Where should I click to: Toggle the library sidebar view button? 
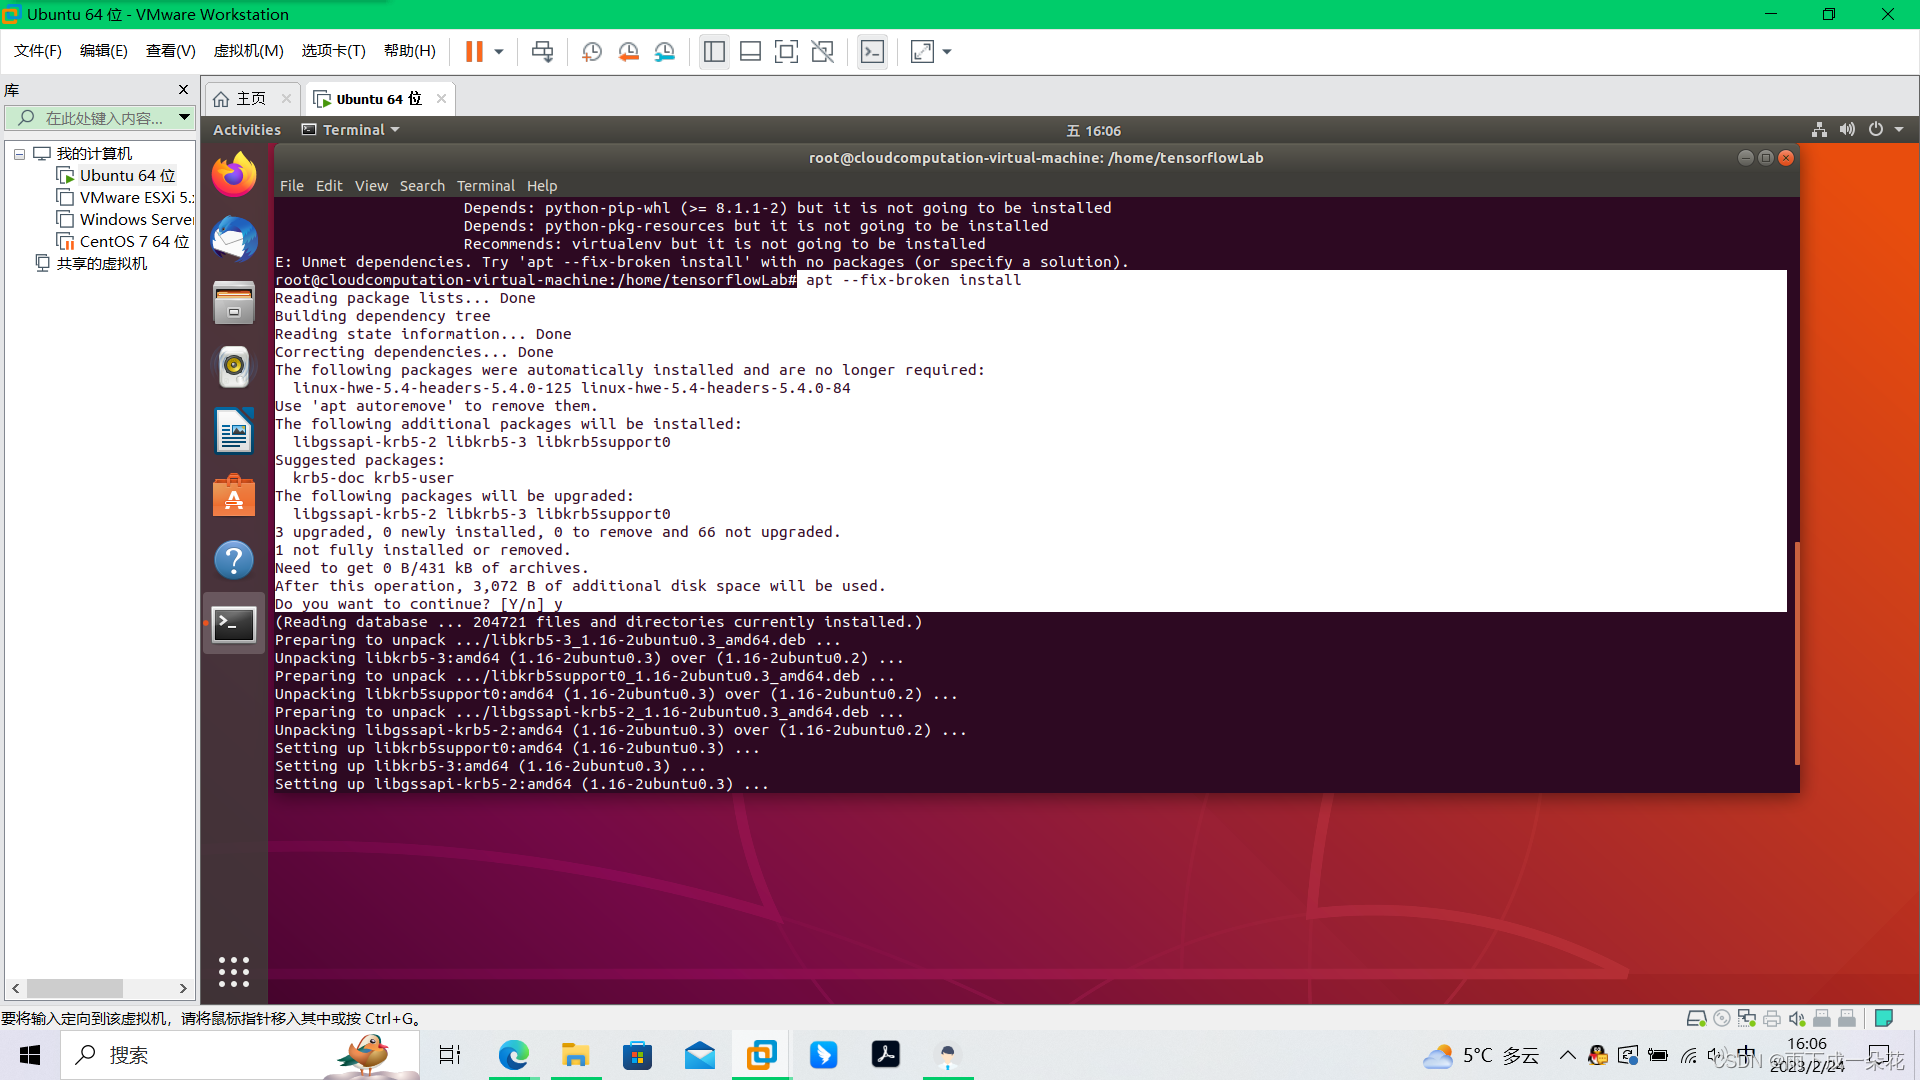714,52
